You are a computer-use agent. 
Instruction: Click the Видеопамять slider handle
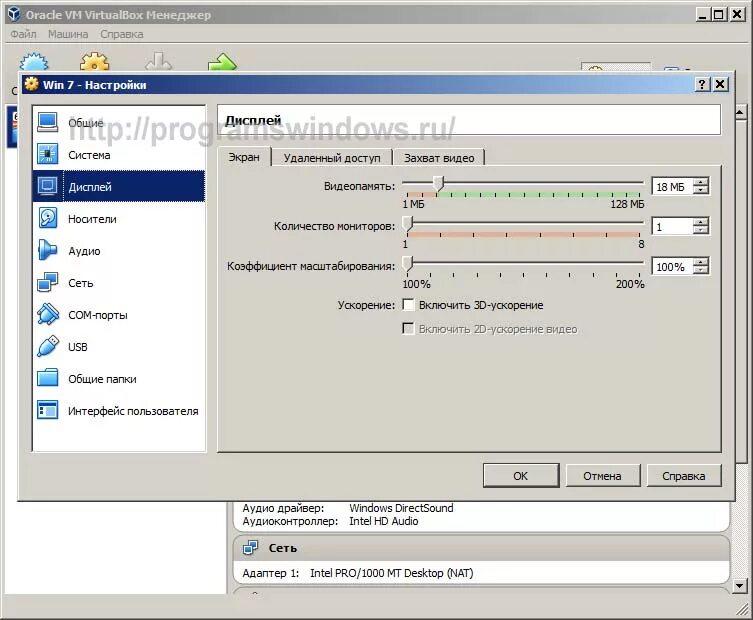click(438, 184)
